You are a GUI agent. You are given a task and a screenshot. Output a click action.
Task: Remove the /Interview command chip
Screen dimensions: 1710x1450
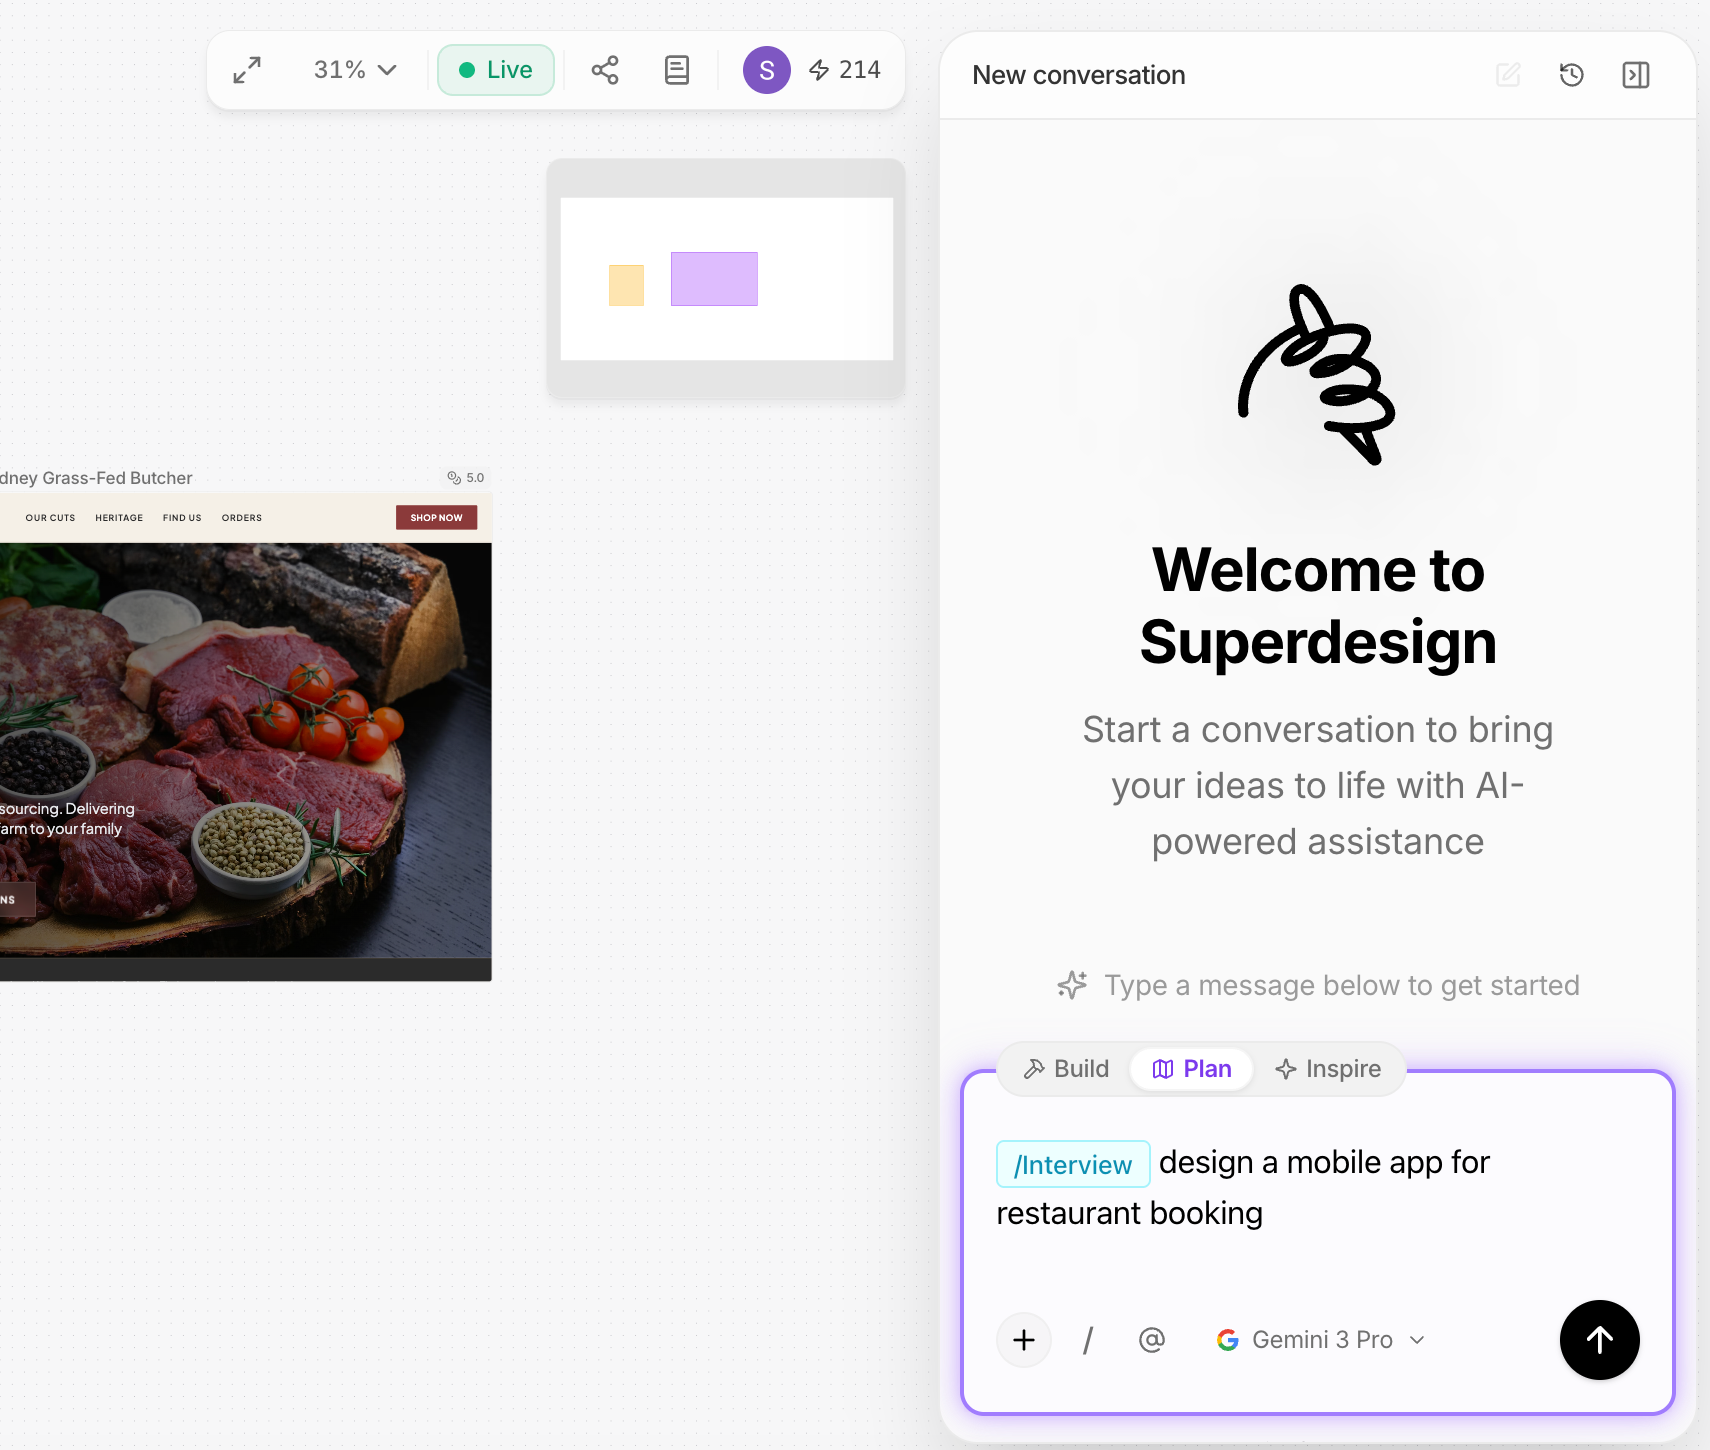click(1072, 1164)
